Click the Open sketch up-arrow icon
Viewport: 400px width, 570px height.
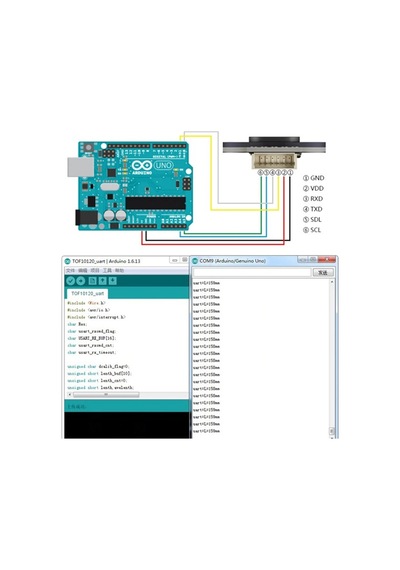click(103, 281)
